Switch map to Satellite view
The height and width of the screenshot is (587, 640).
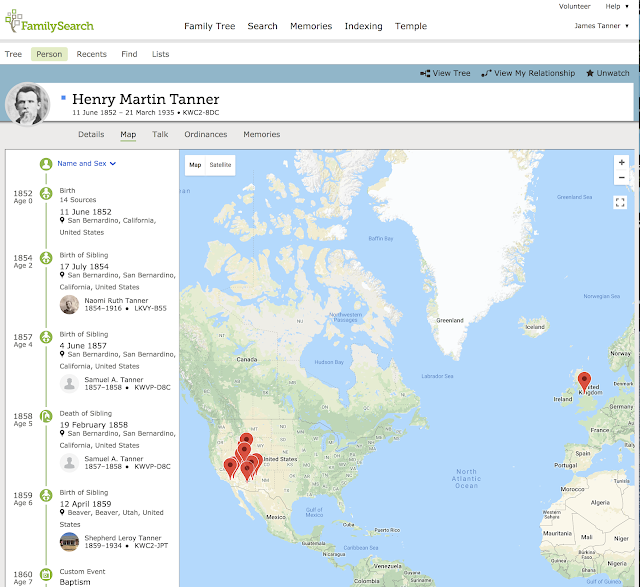pyautogui.click(x=220, y=165)
